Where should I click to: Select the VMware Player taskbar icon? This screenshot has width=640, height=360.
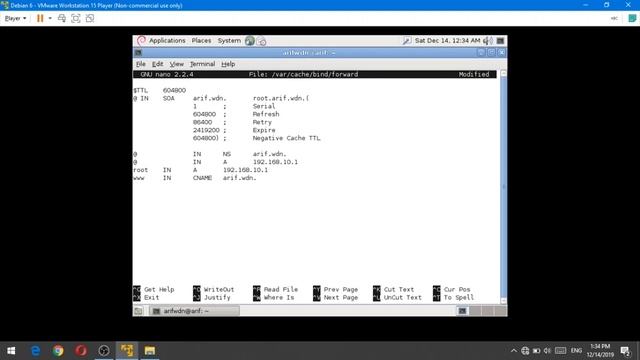(x=127, y=351)
